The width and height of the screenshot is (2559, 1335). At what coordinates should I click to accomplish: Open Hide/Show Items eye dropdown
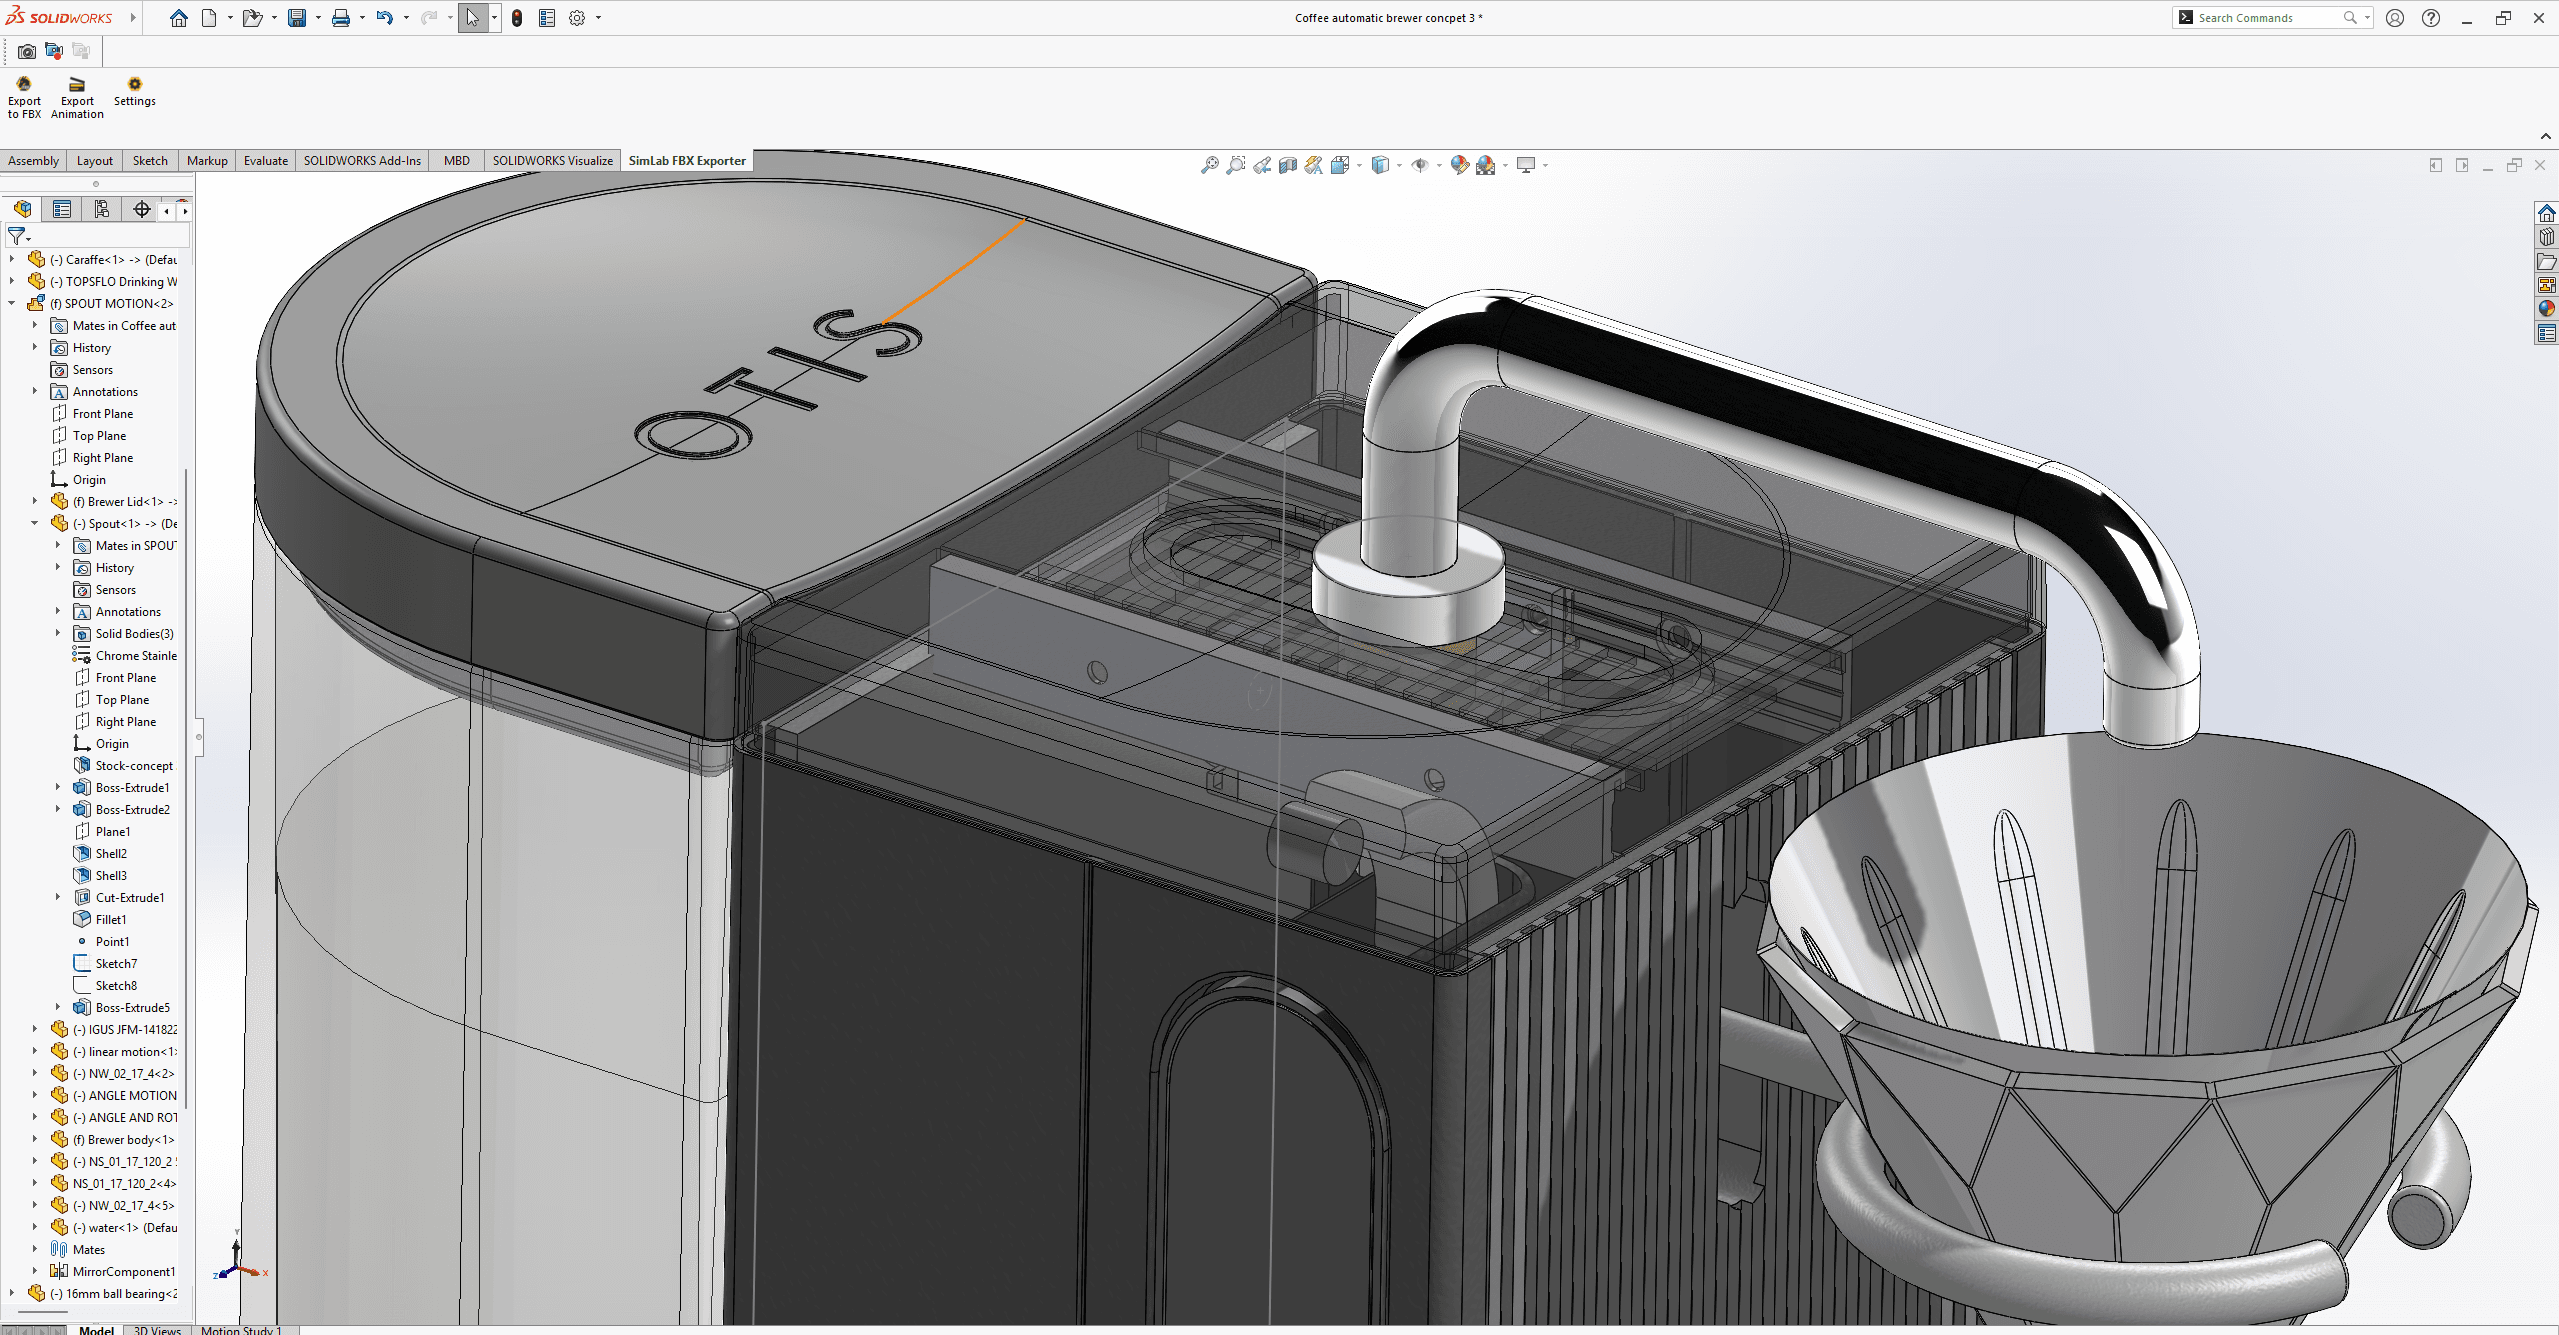tap(1439, 165)
